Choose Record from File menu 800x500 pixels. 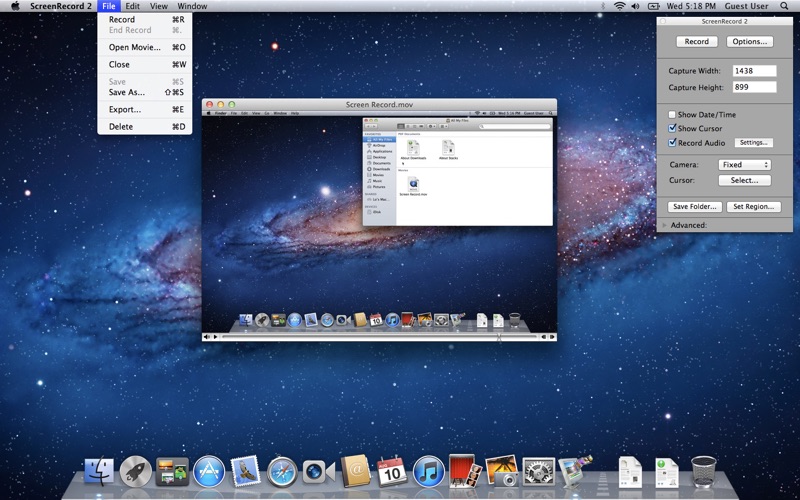tap(145, 19)
